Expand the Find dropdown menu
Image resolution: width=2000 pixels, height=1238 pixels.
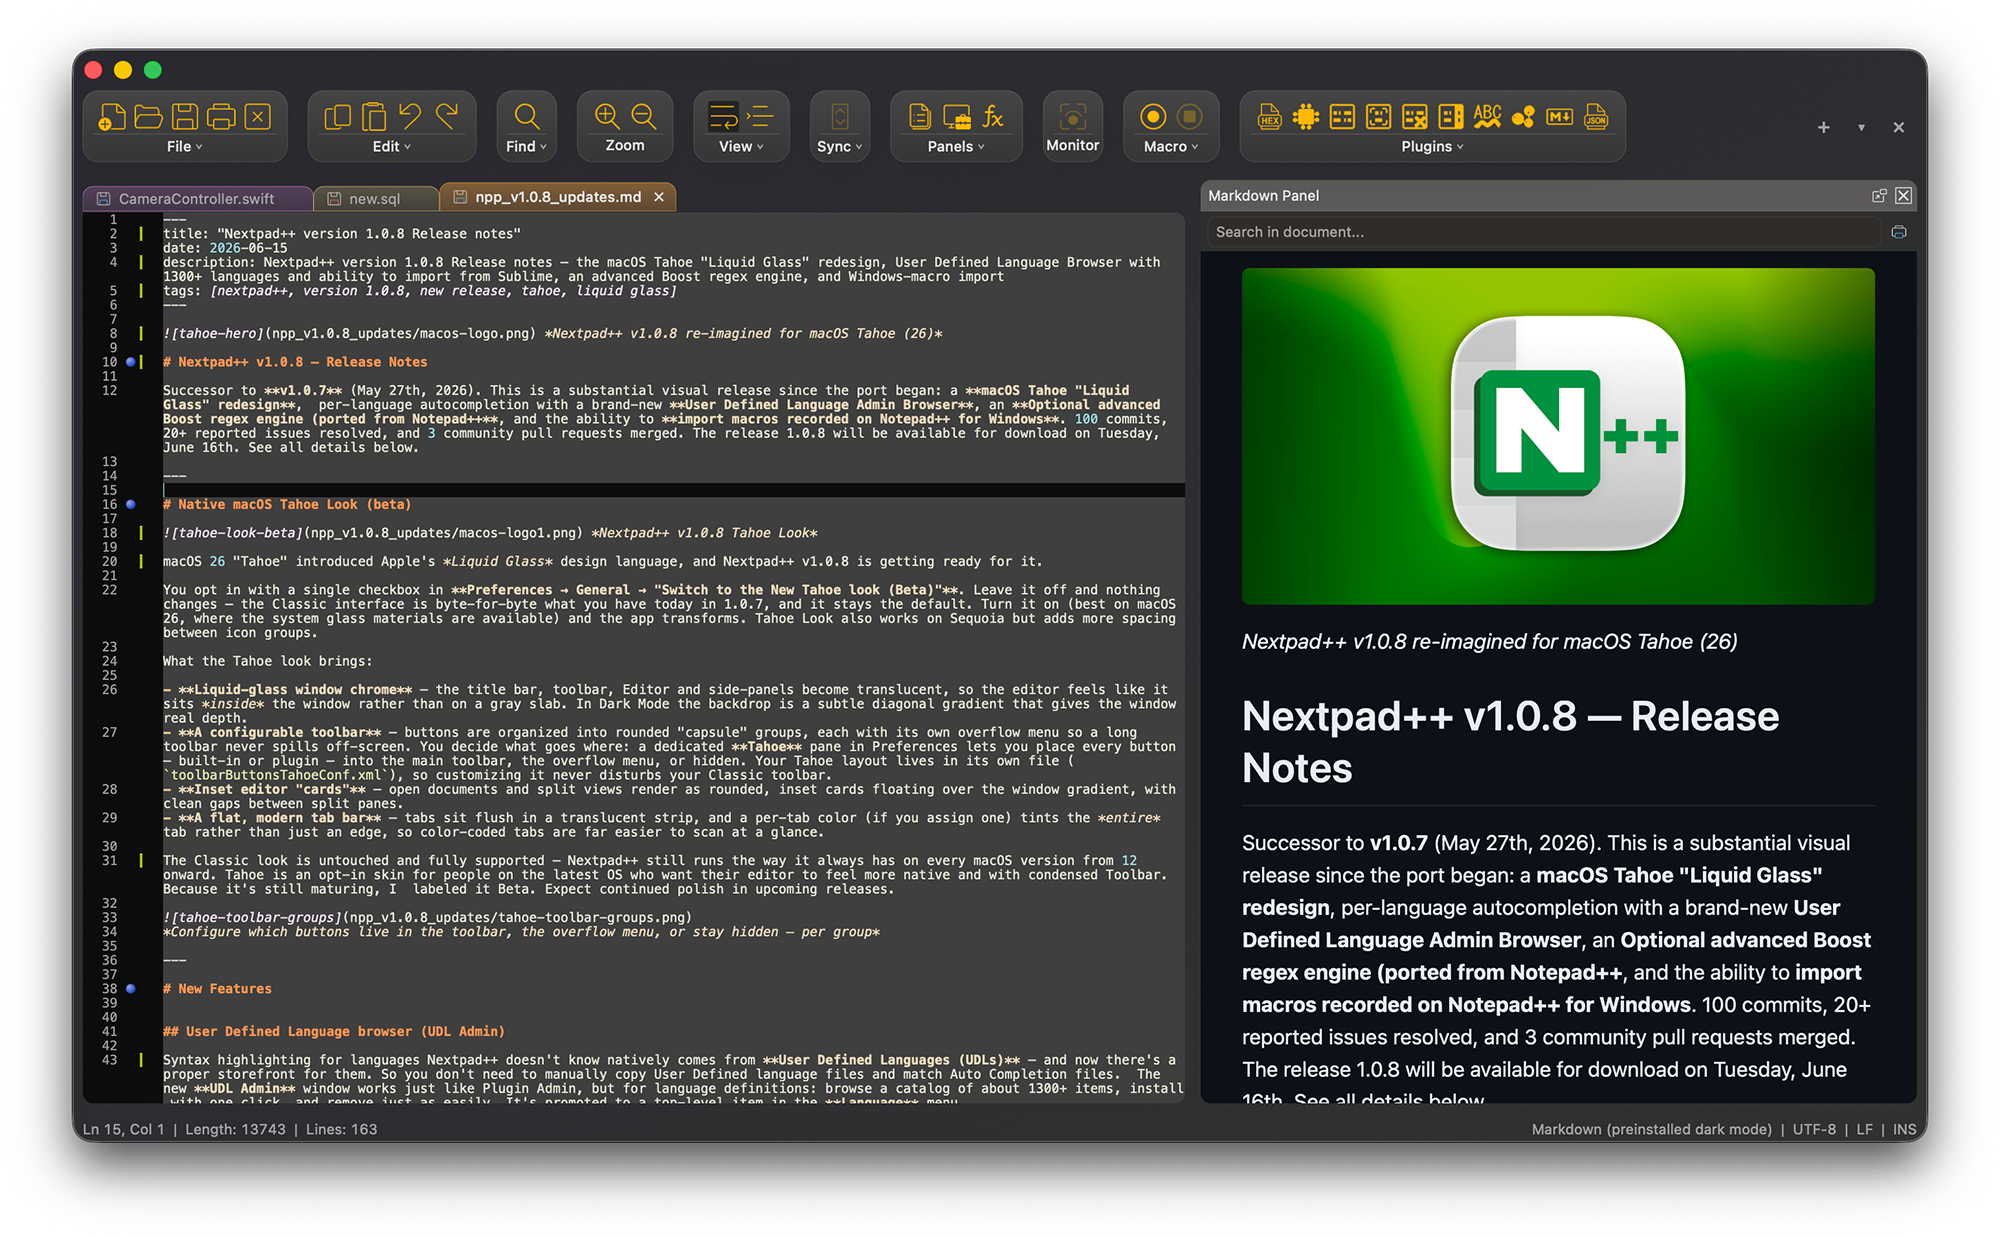point(527,146)
